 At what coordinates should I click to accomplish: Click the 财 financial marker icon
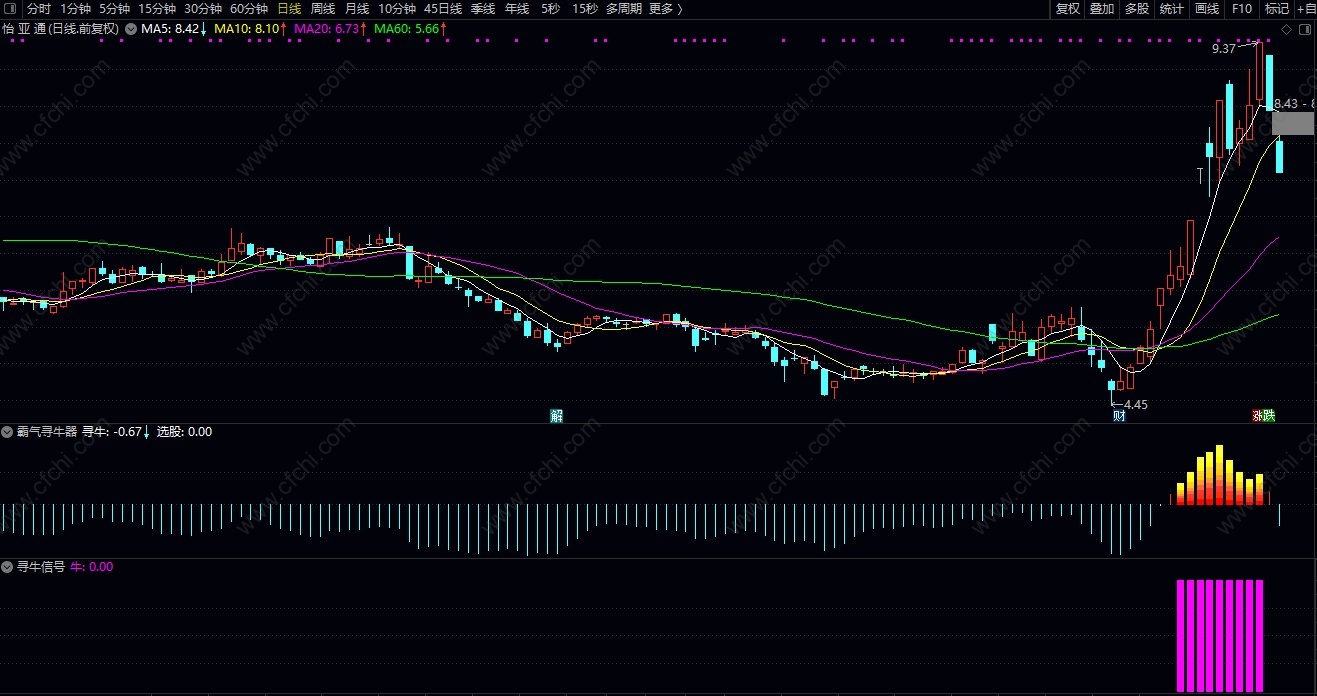1119,416
